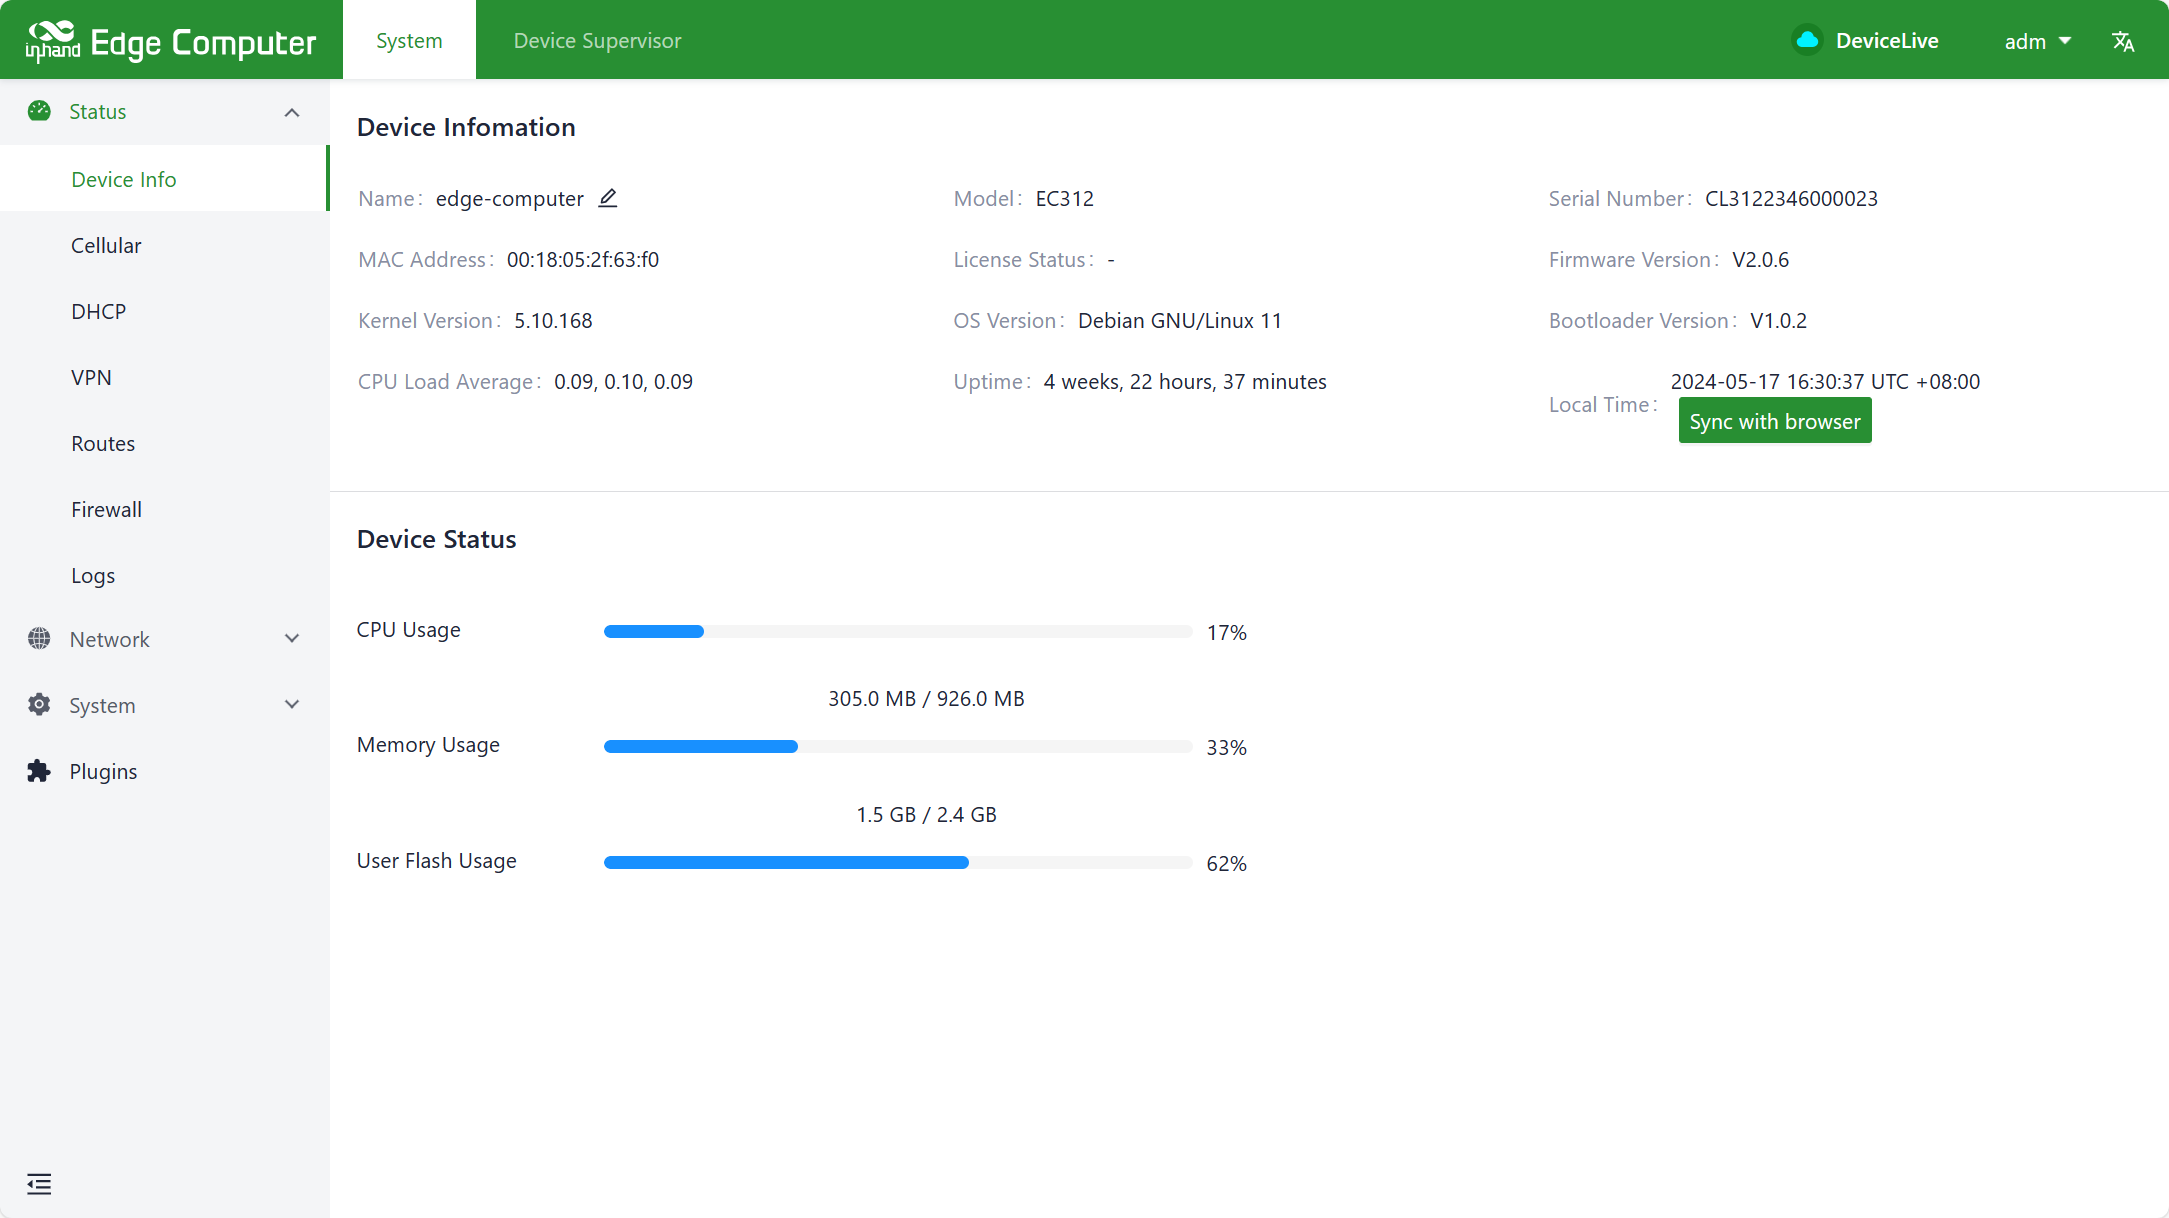
Task: Click the Plugins puzzle piece icon
Action: click(x=39, y=771)
